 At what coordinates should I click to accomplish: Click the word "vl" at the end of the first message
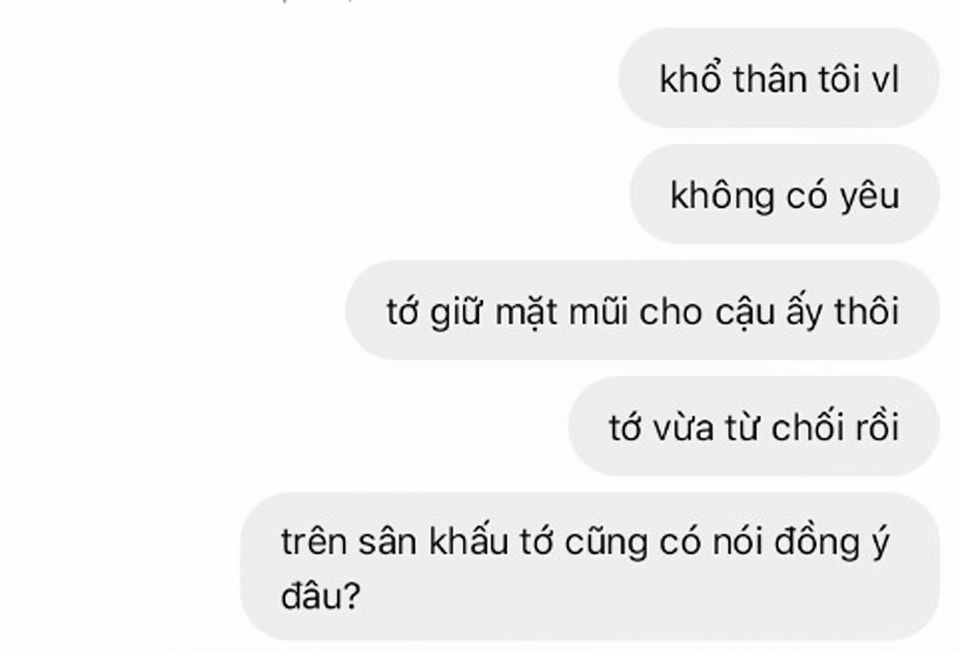885,80
